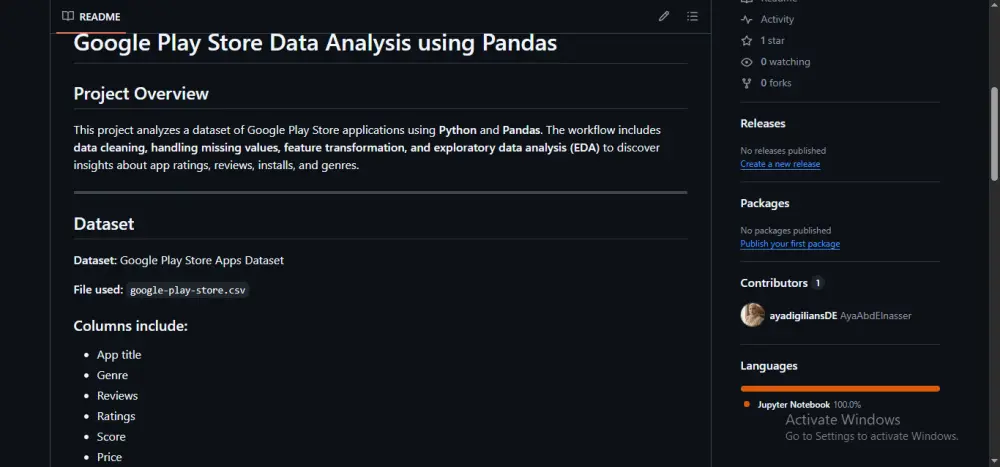
Task: Click the No packages published text
Action: 786,231
